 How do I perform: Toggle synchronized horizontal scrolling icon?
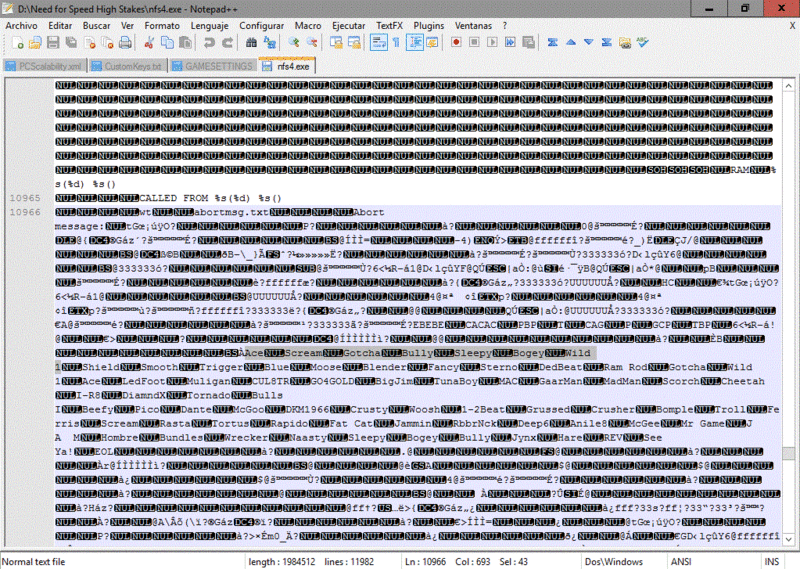pyautogui.click(x=354, y=43)
